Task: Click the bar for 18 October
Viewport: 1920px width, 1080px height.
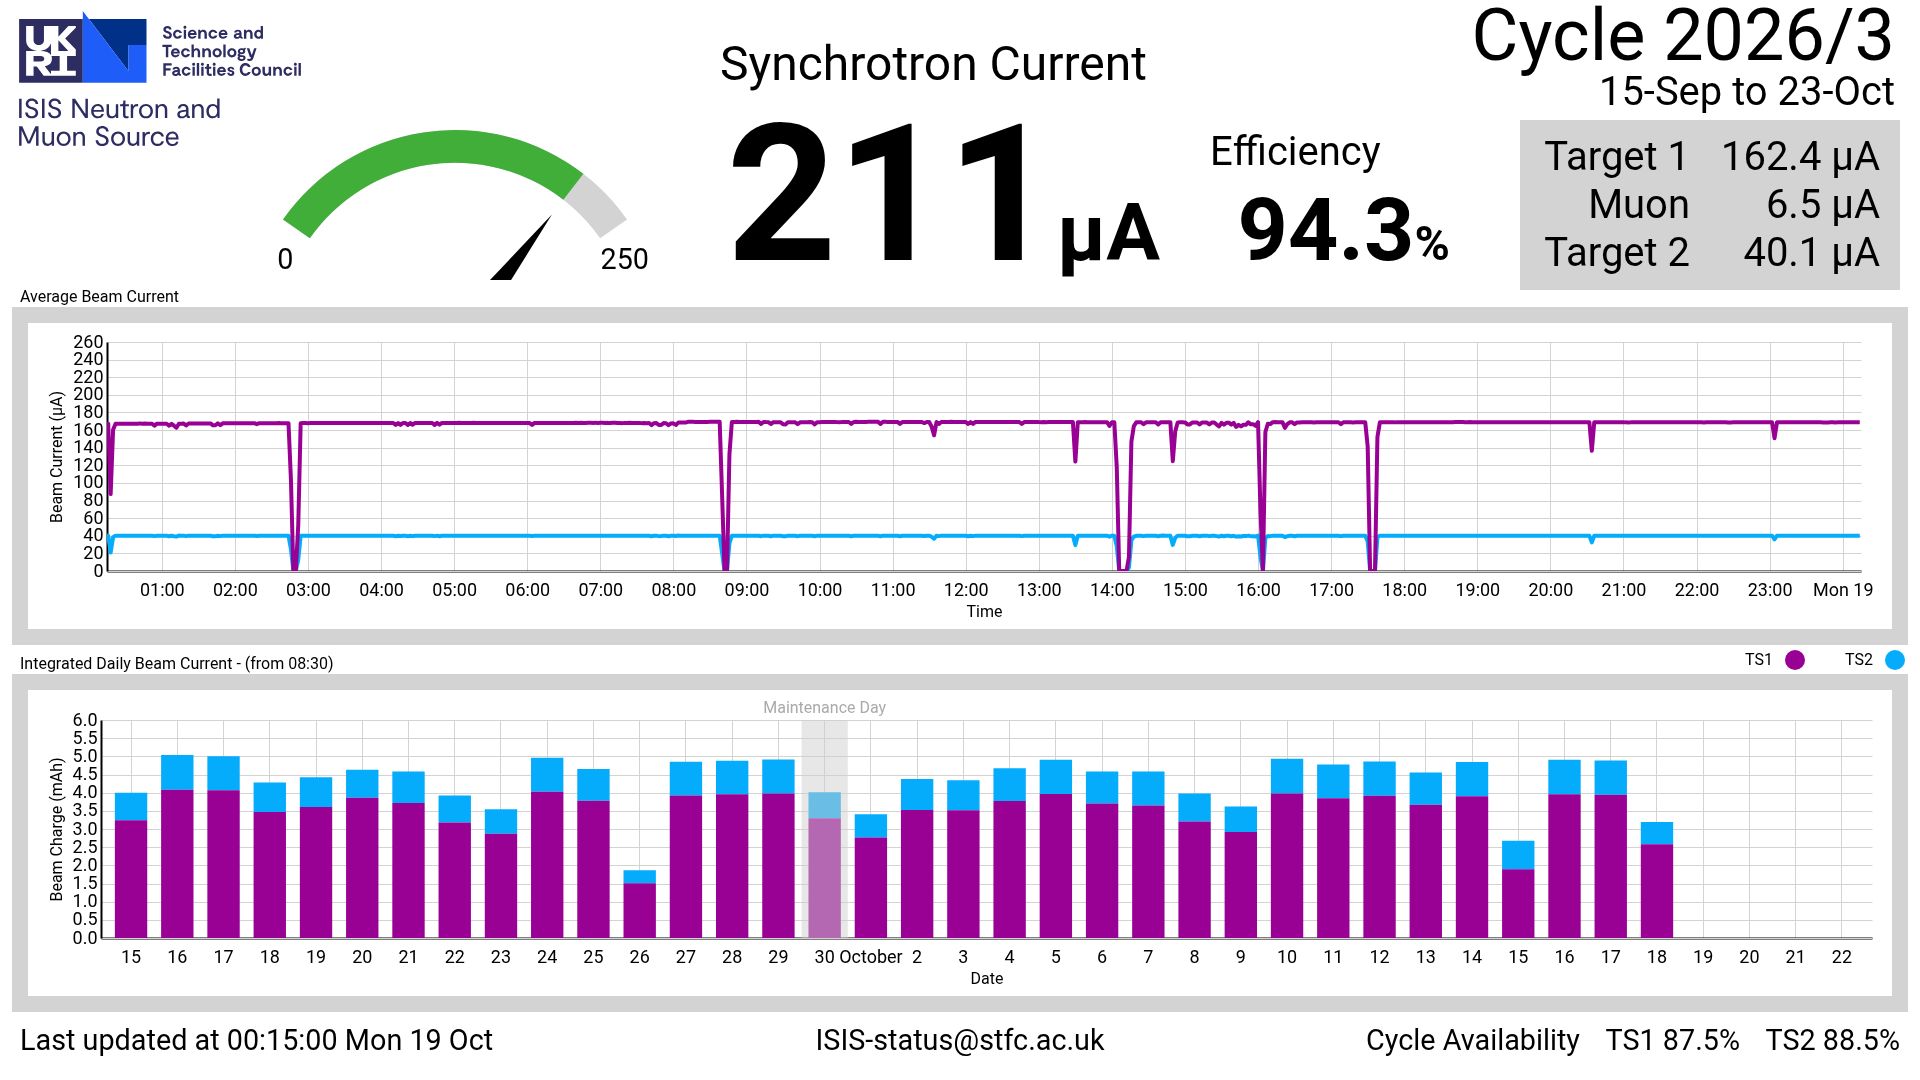Action: (1657, 880)
